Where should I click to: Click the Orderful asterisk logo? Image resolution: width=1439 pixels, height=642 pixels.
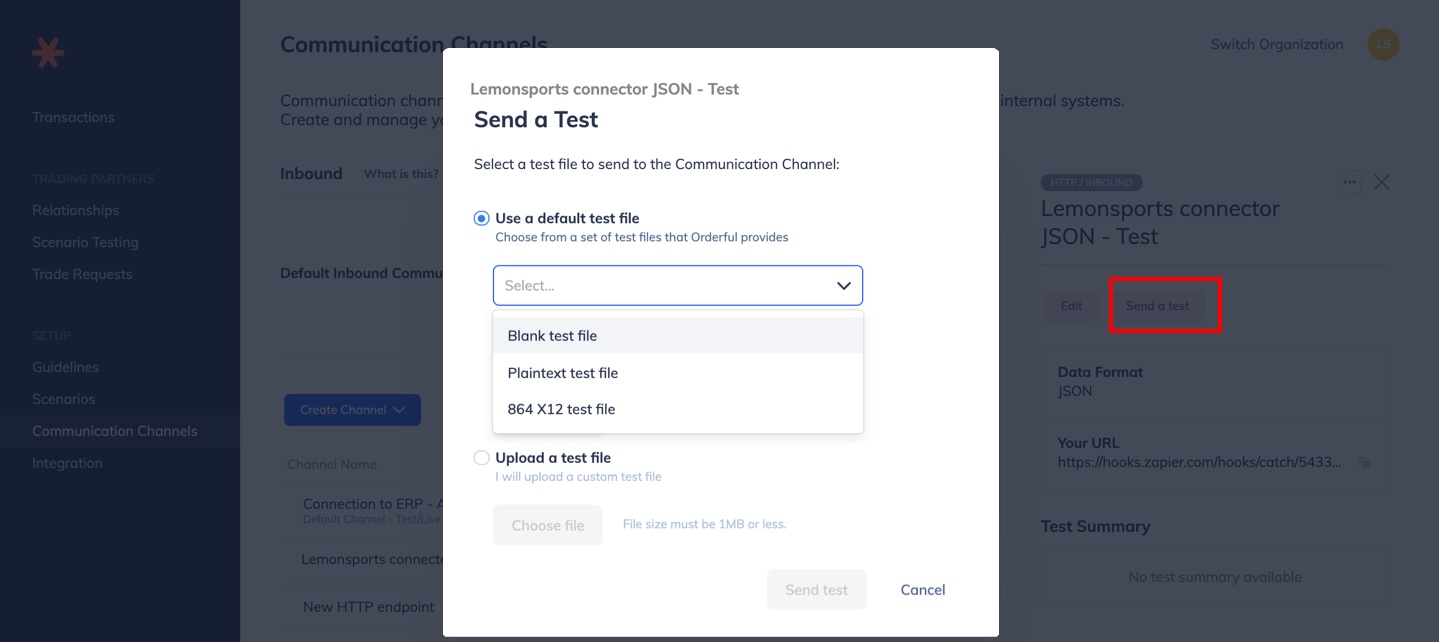48,52
